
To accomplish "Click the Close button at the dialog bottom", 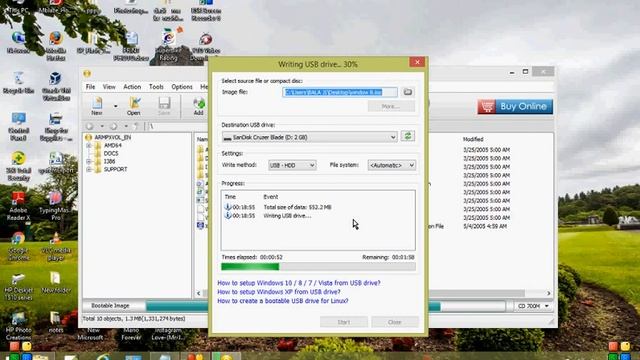I will 395,322.
